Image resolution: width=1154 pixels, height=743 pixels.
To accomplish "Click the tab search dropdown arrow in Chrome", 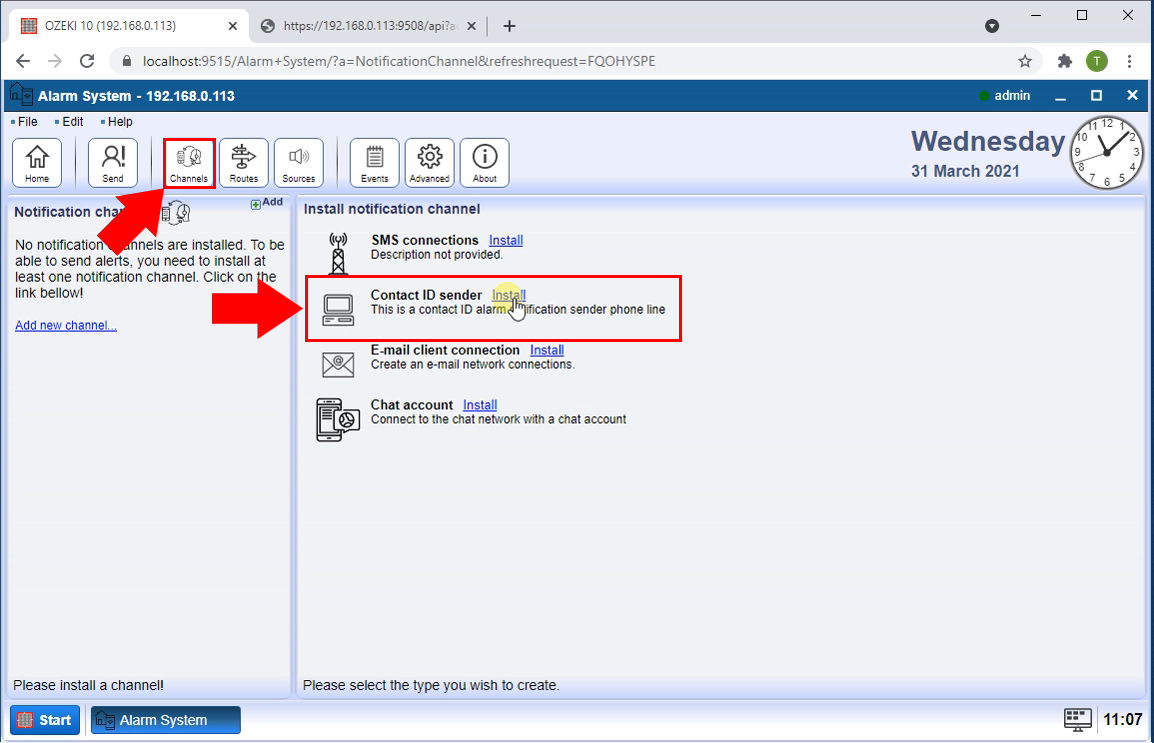I will point(992,26).
